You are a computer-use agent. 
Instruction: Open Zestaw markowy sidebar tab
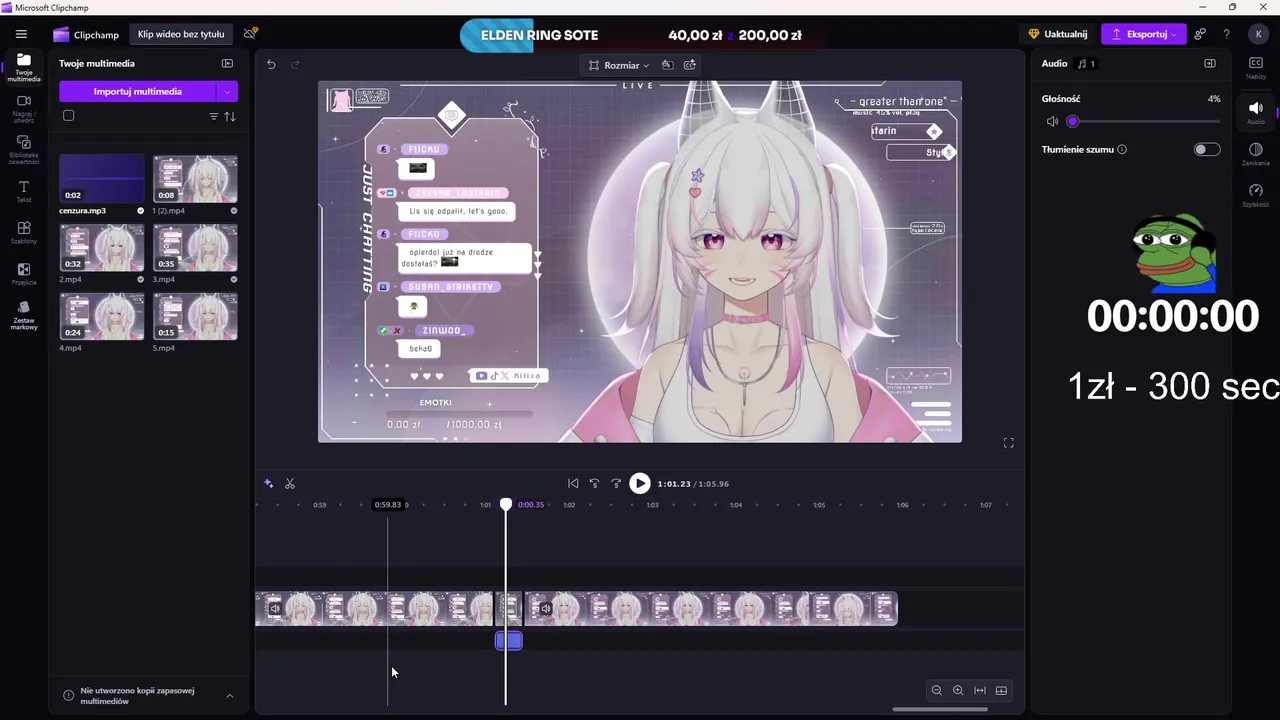[x=24, y=316]
